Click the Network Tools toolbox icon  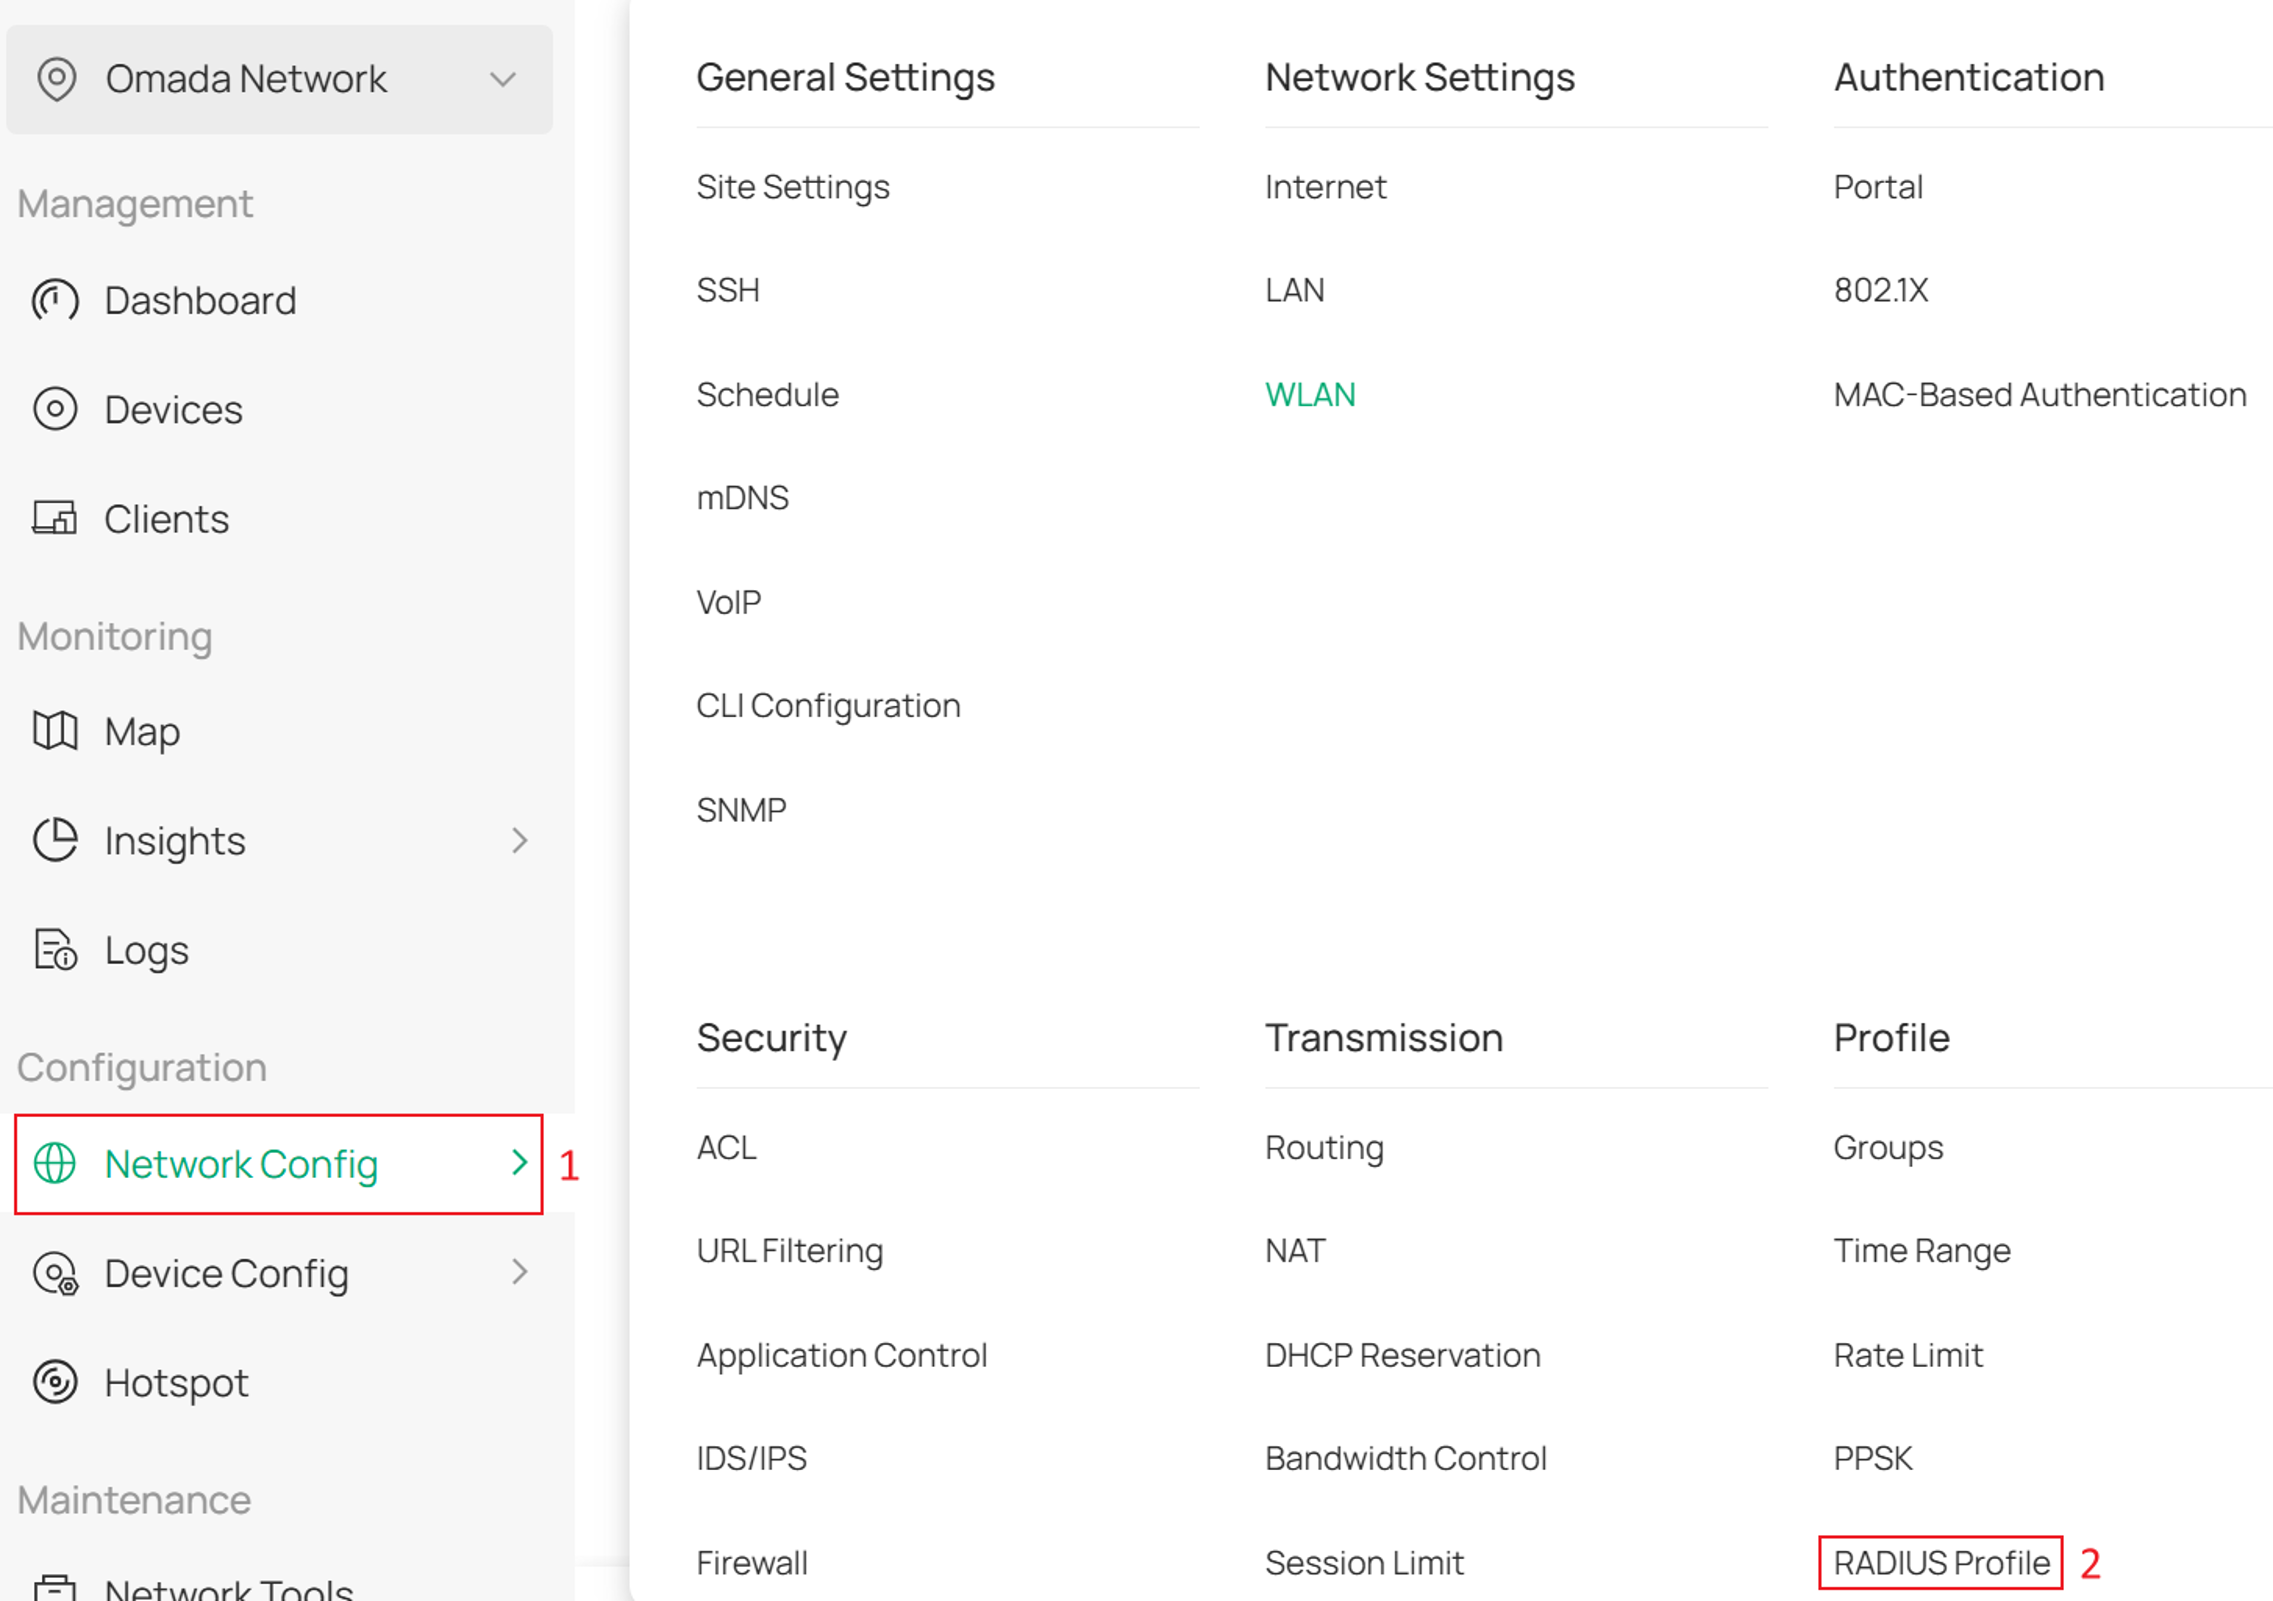tap(55, 1588)
